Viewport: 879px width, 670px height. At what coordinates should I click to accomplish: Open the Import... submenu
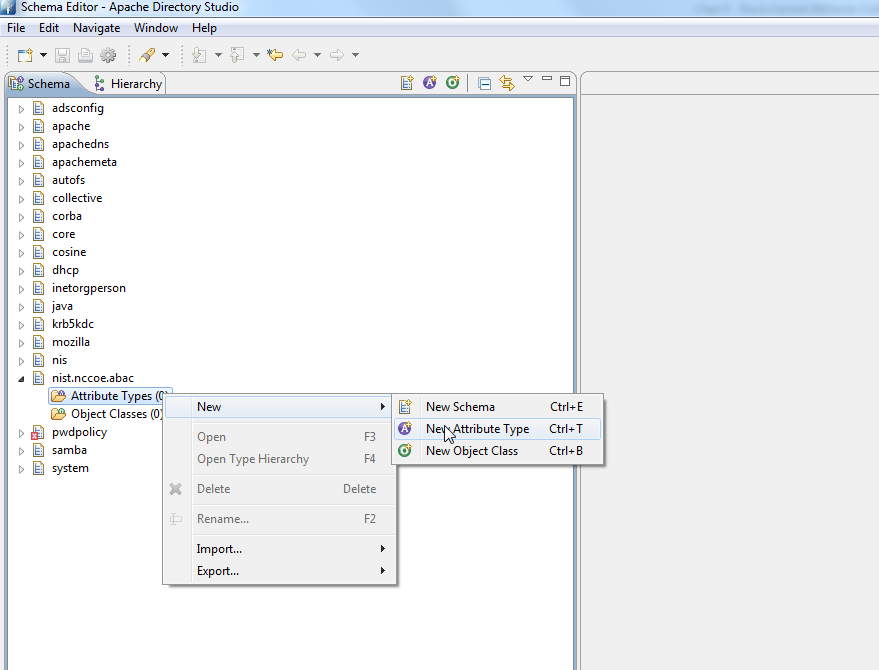[x=280, y=549]
